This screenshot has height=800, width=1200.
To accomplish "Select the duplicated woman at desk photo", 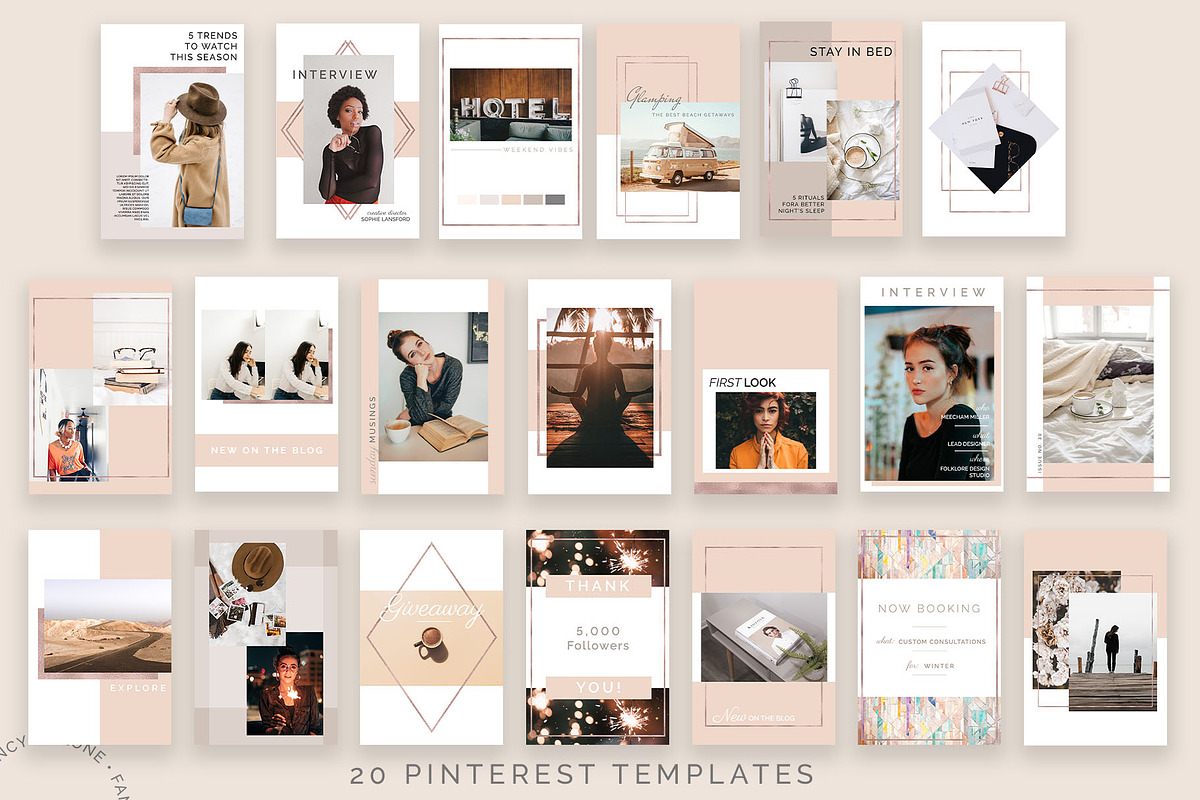I will click(265, 354).
